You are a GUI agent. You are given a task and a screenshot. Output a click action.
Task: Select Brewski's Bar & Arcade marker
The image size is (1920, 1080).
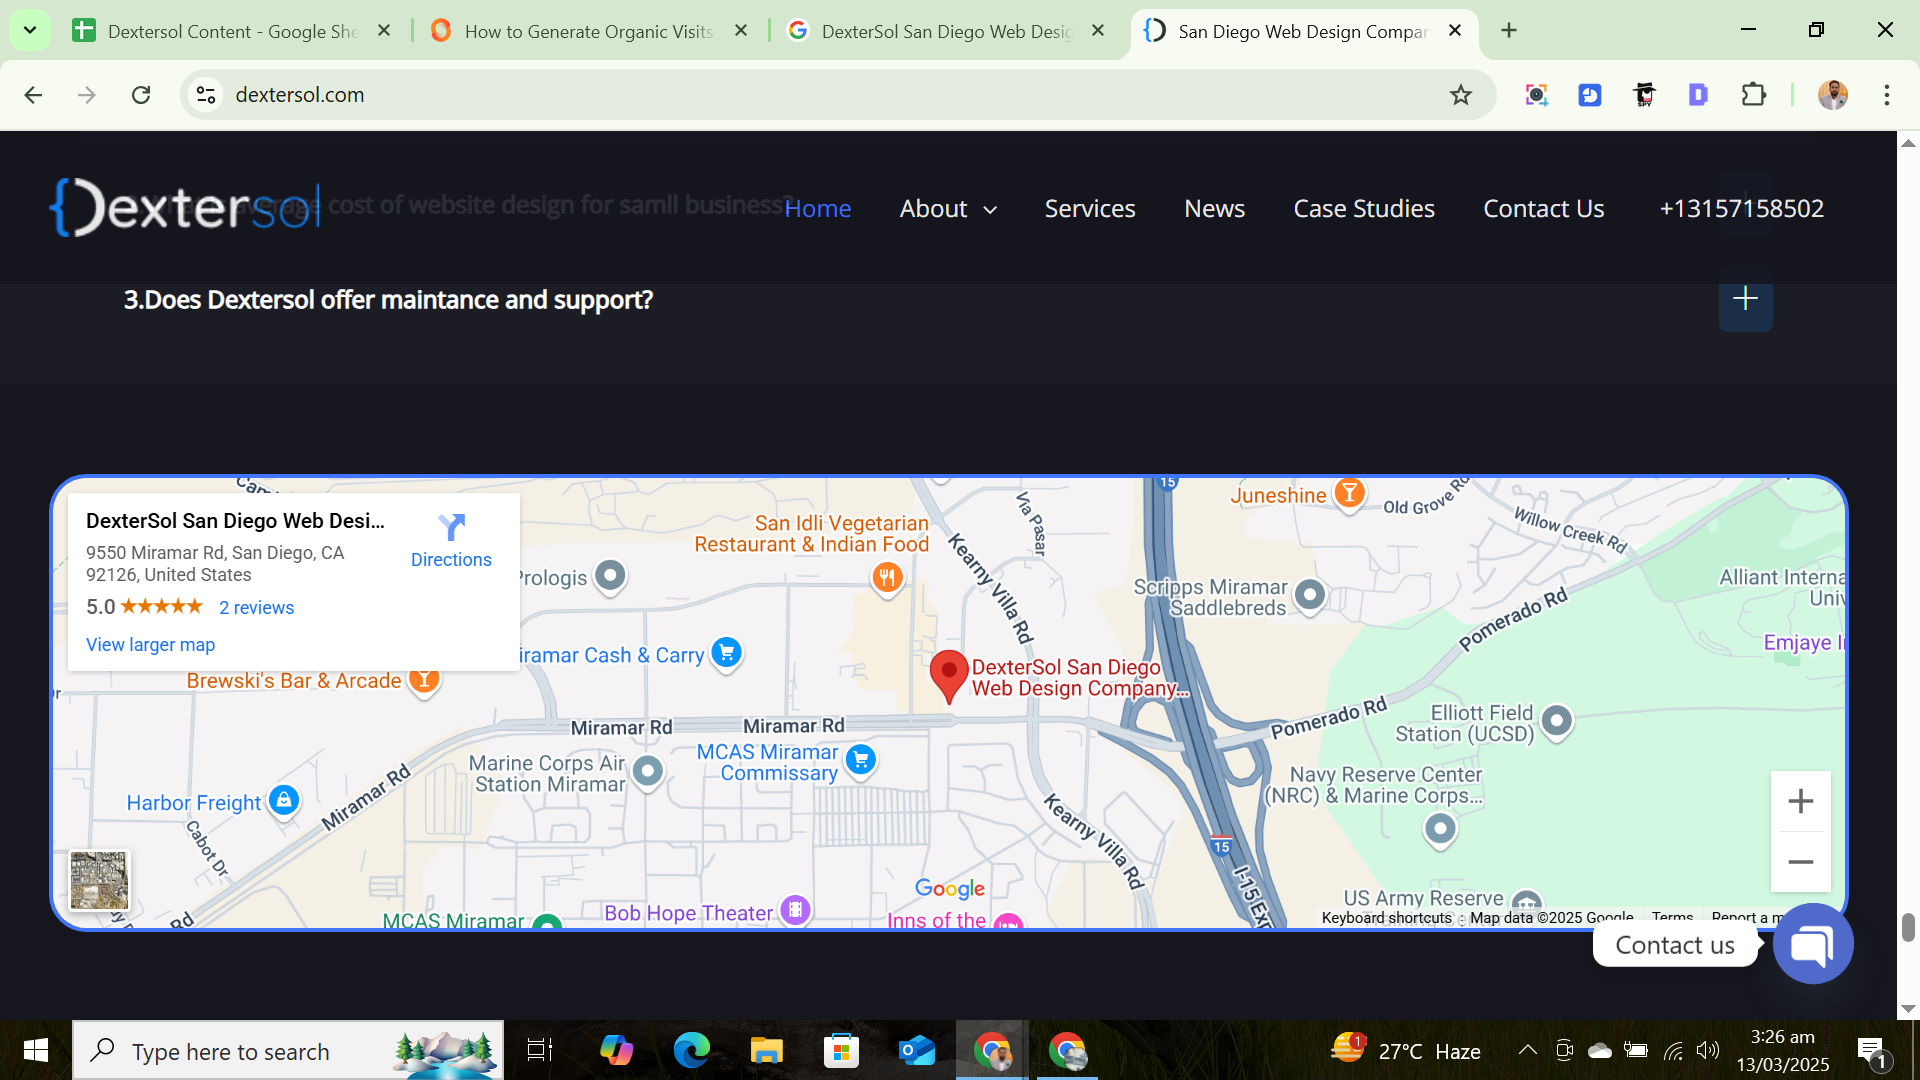(424, 681)
